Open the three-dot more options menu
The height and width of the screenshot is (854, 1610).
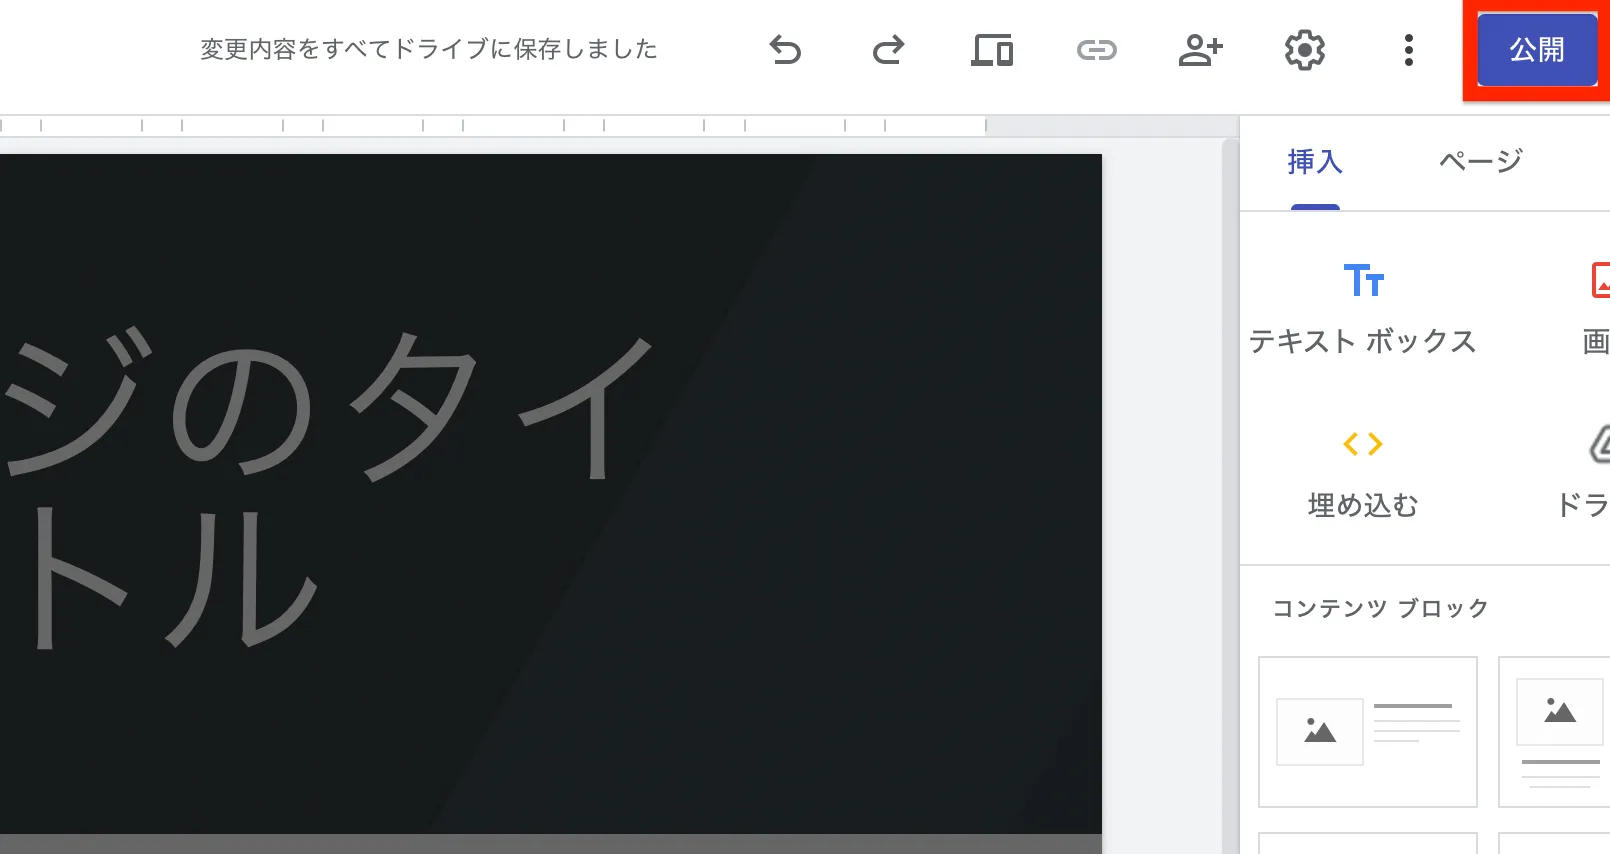coord(1408,49)
